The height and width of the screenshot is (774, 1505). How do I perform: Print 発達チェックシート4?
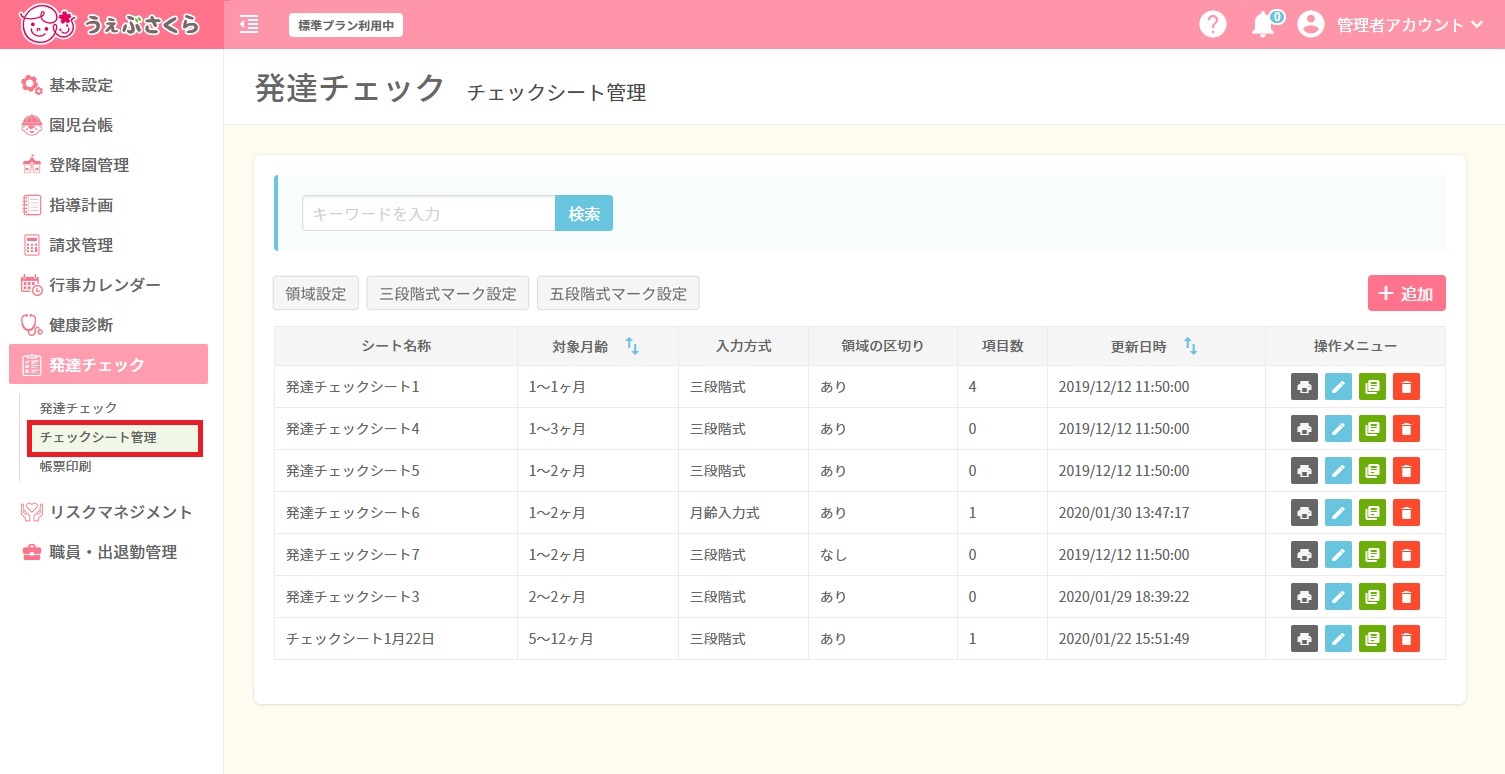1304,429
